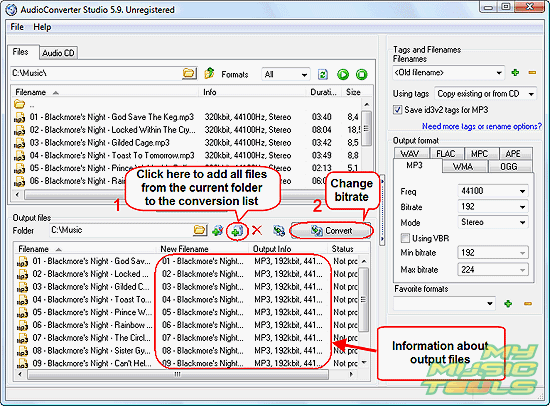This screenshot has height=406, width=550.
Task: Open the Max bitrate dropdown showing 224
Action: 492,269
